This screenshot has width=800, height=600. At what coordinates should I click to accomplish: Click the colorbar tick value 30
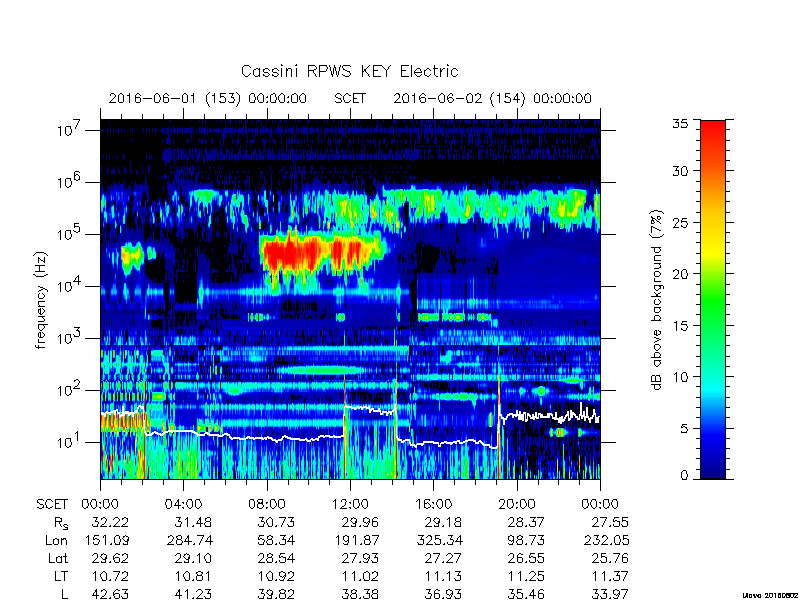tap(680, 171)
